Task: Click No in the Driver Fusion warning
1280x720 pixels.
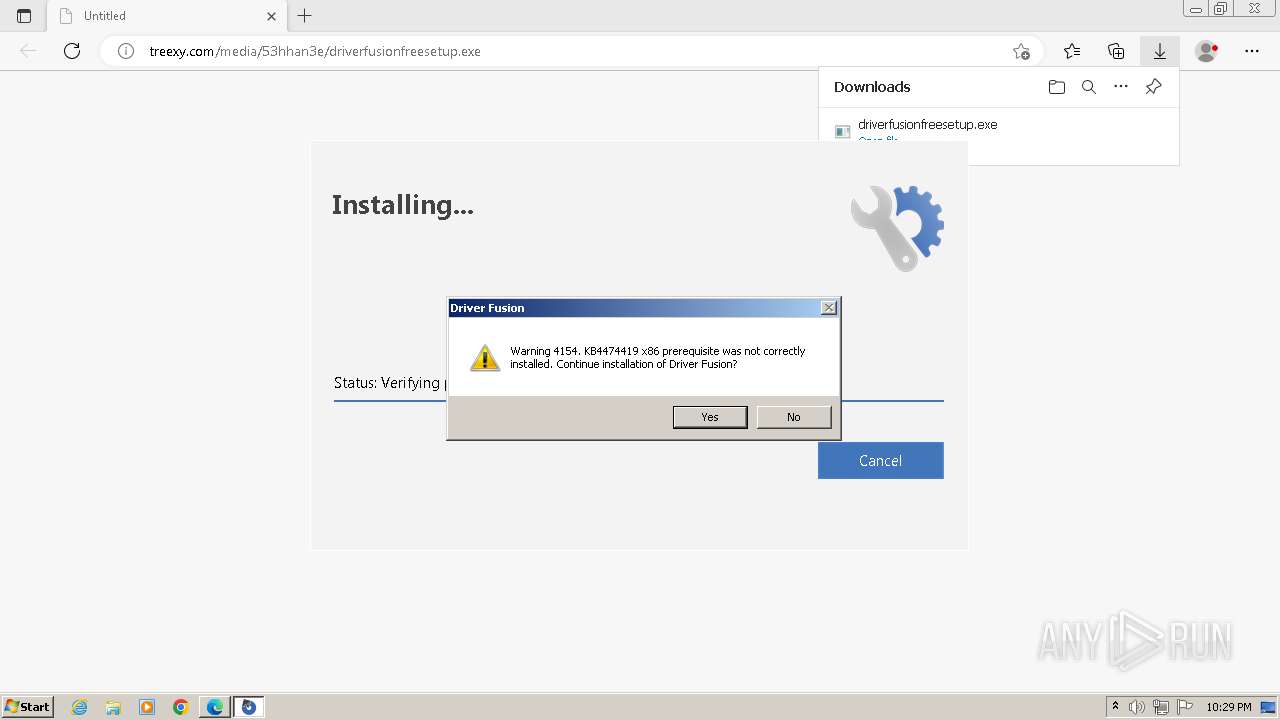Action: coord(794,417)
